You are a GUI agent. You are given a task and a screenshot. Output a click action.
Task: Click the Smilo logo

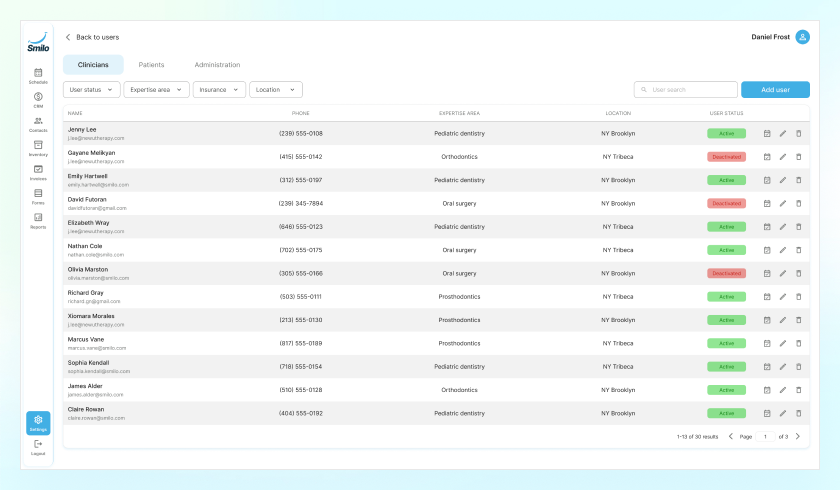pos(38,42)
